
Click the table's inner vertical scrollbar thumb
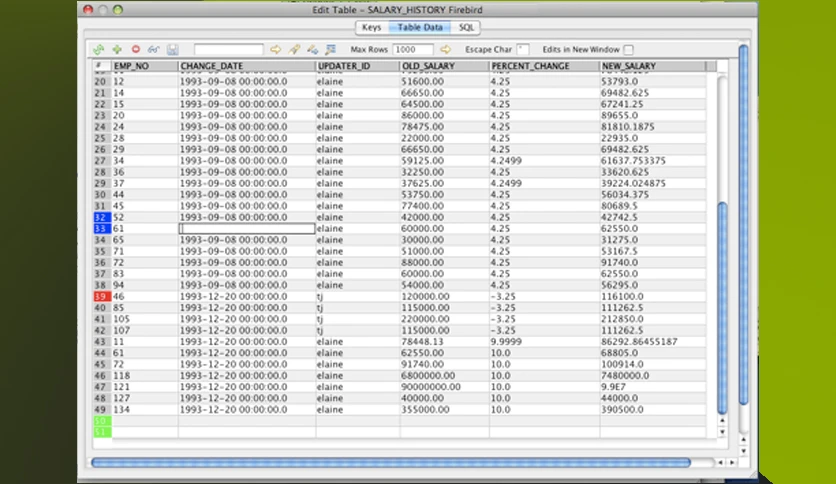pyautogui.click(x=722, y=308)
